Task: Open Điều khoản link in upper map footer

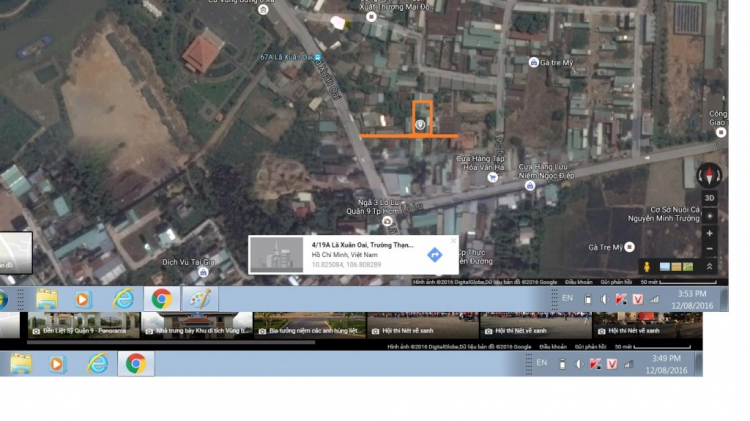Action: point(578,282)
